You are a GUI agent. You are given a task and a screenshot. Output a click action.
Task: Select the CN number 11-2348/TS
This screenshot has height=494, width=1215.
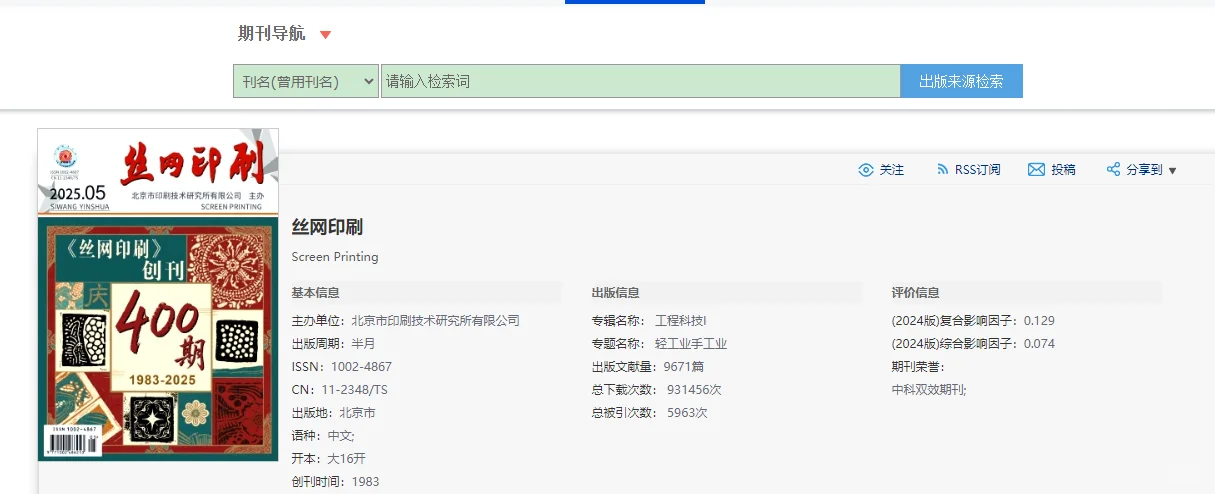tap(356, 390)
